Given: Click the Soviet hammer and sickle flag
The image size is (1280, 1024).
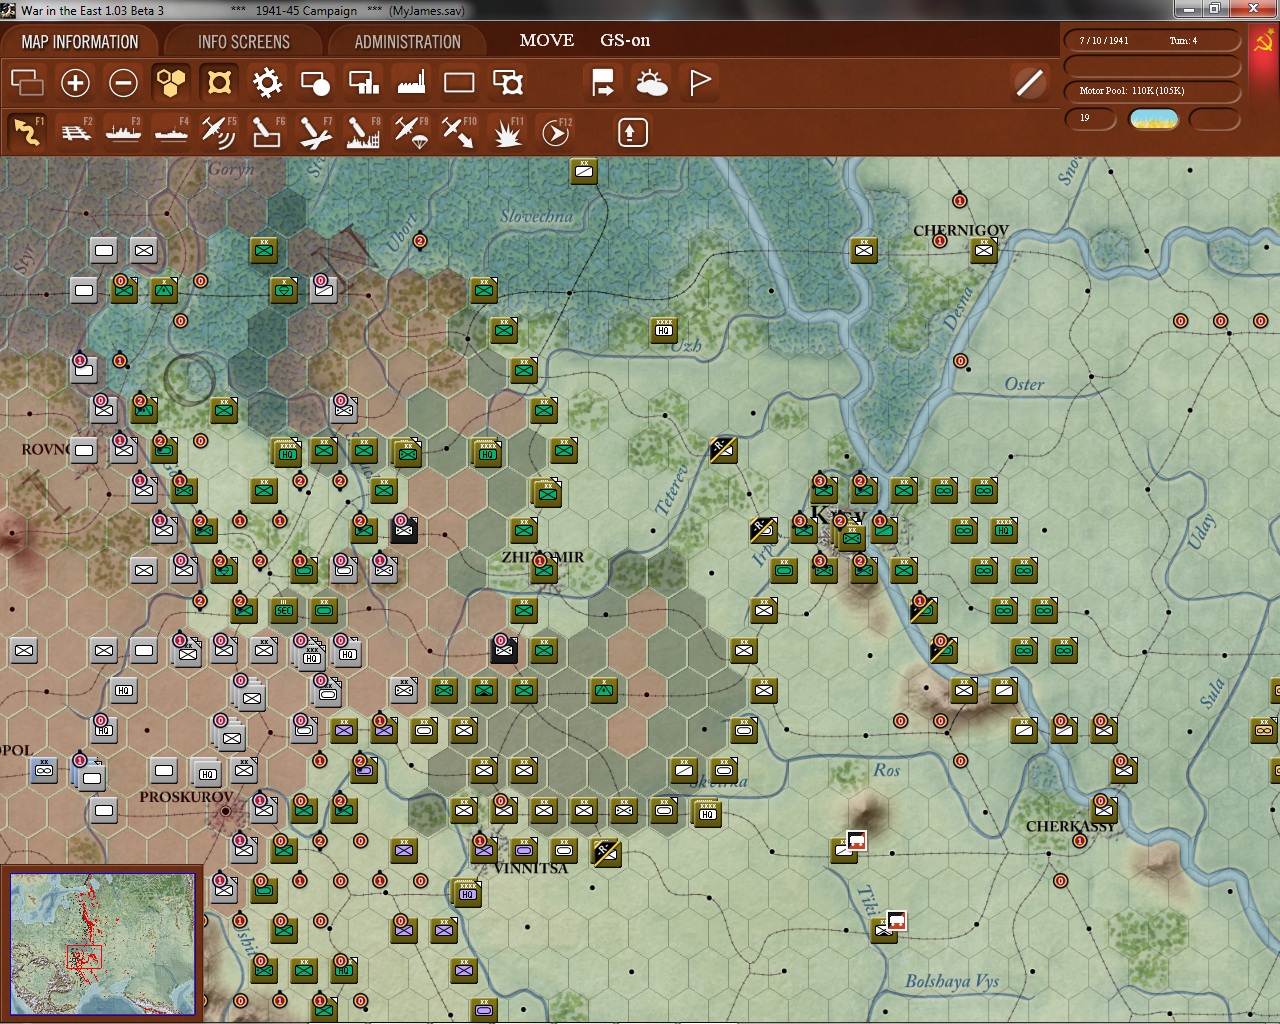Looking at the screenshot, I should [x=1263, y=41].
